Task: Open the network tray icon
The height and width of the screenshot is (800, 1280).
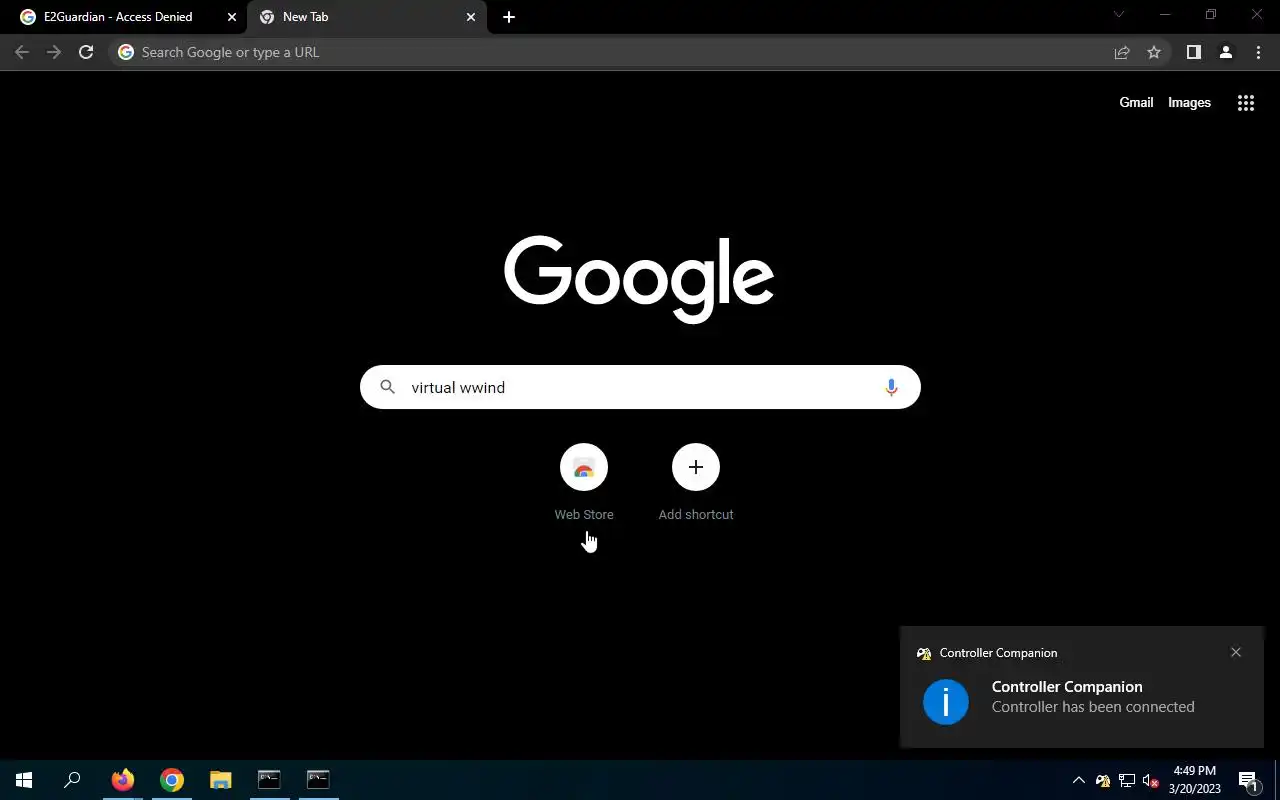Action: tap(1127, 780)
